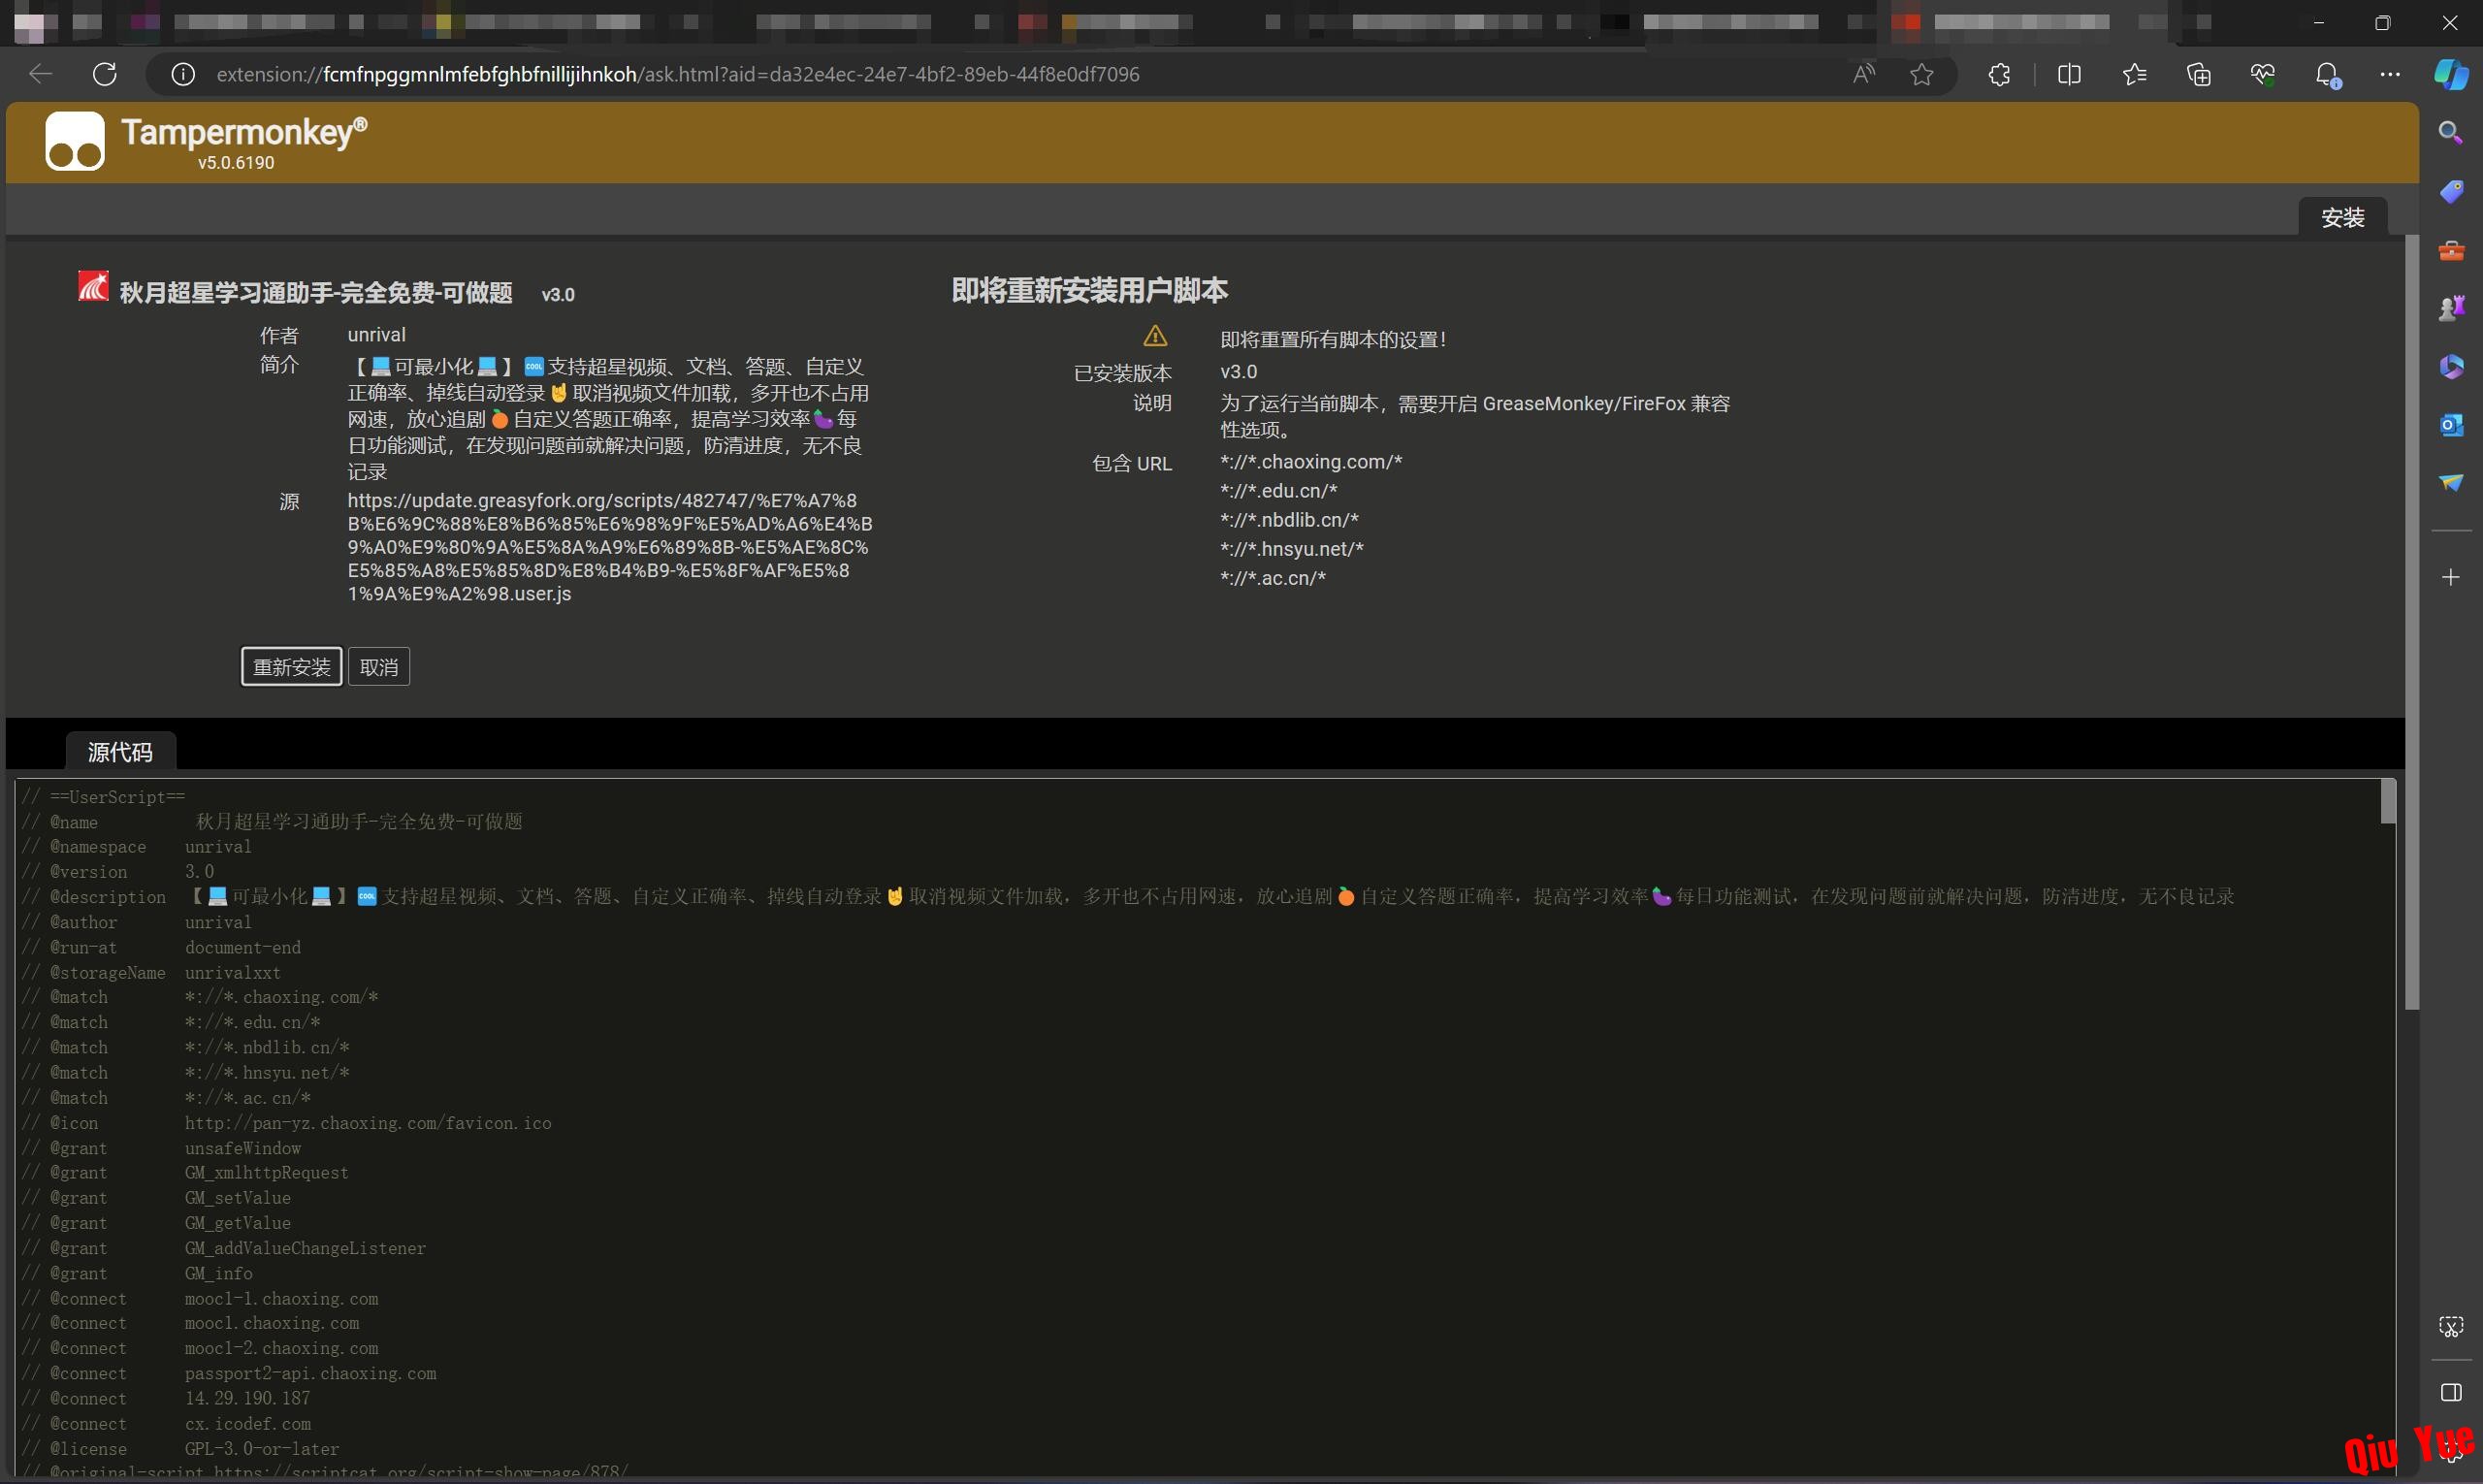Click the 重新安装 reinstall button
The width and height of the screenshot is (2483, 1484).
291,667
